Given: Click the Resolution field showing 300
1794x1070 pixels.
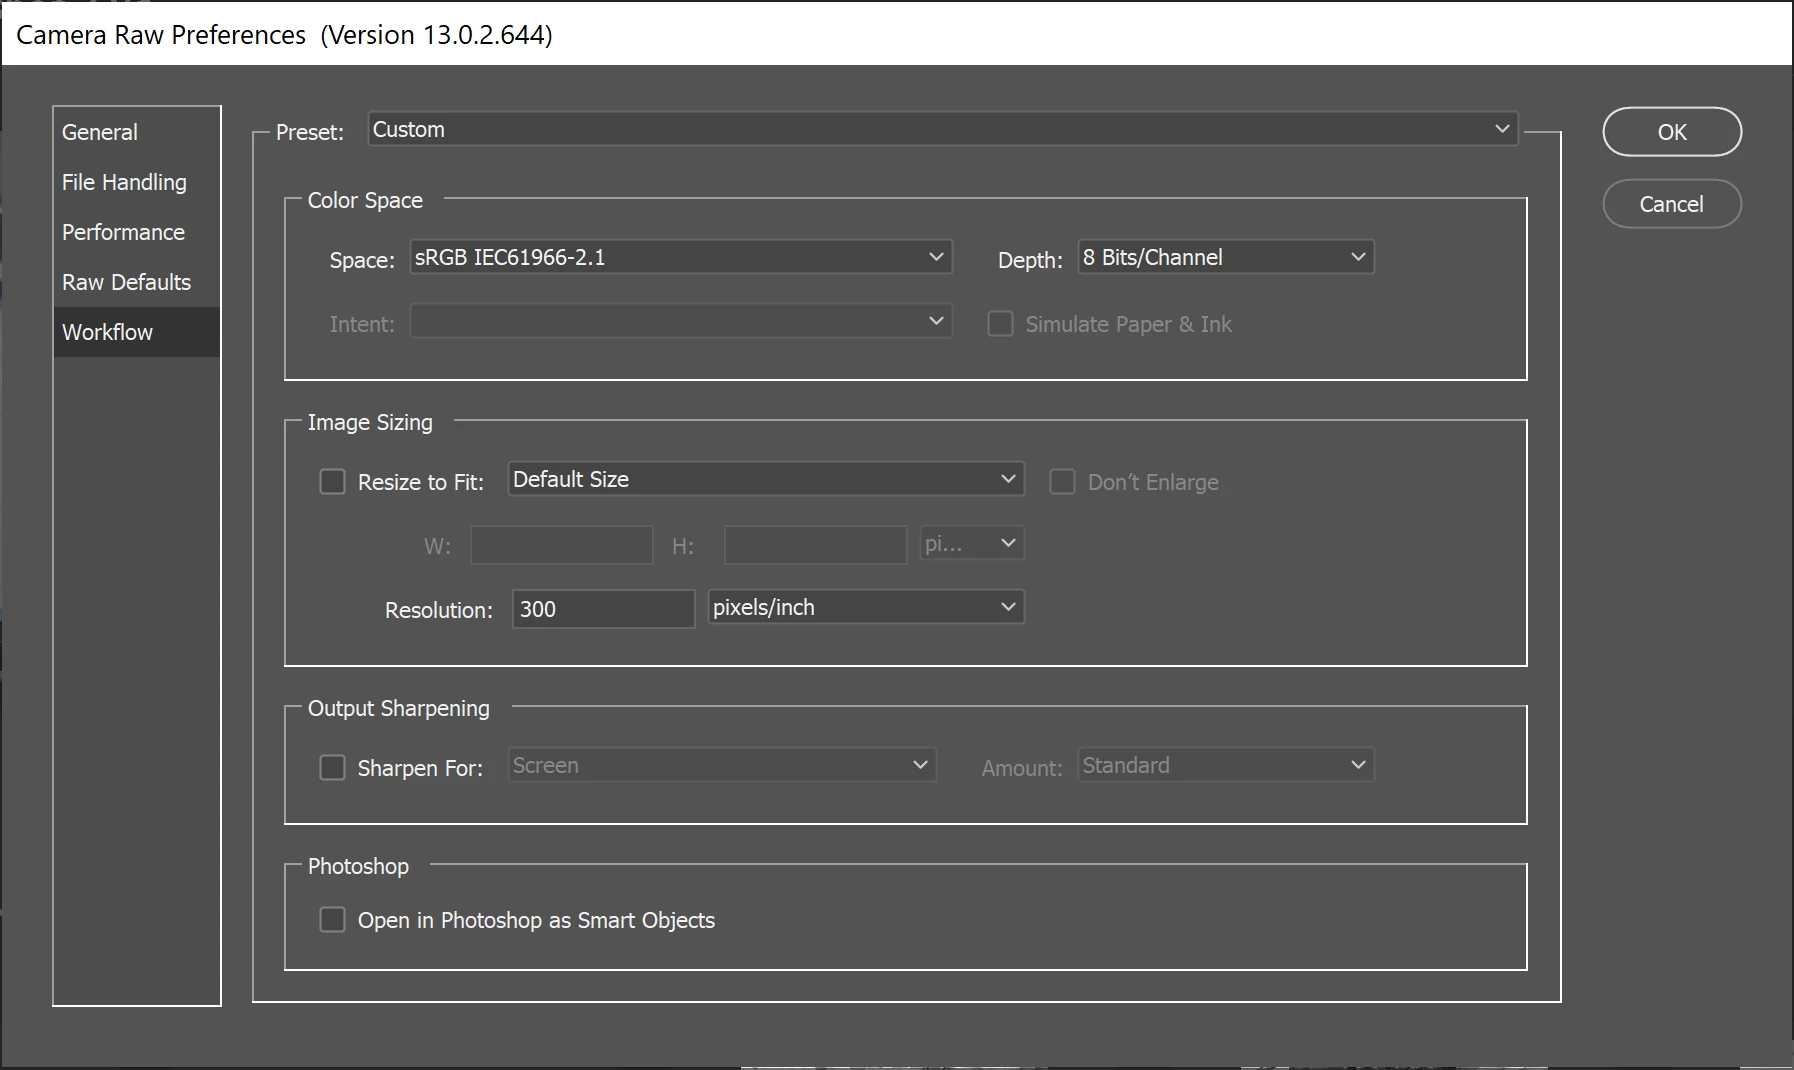Looking at the screenshot, I should 604,609.
